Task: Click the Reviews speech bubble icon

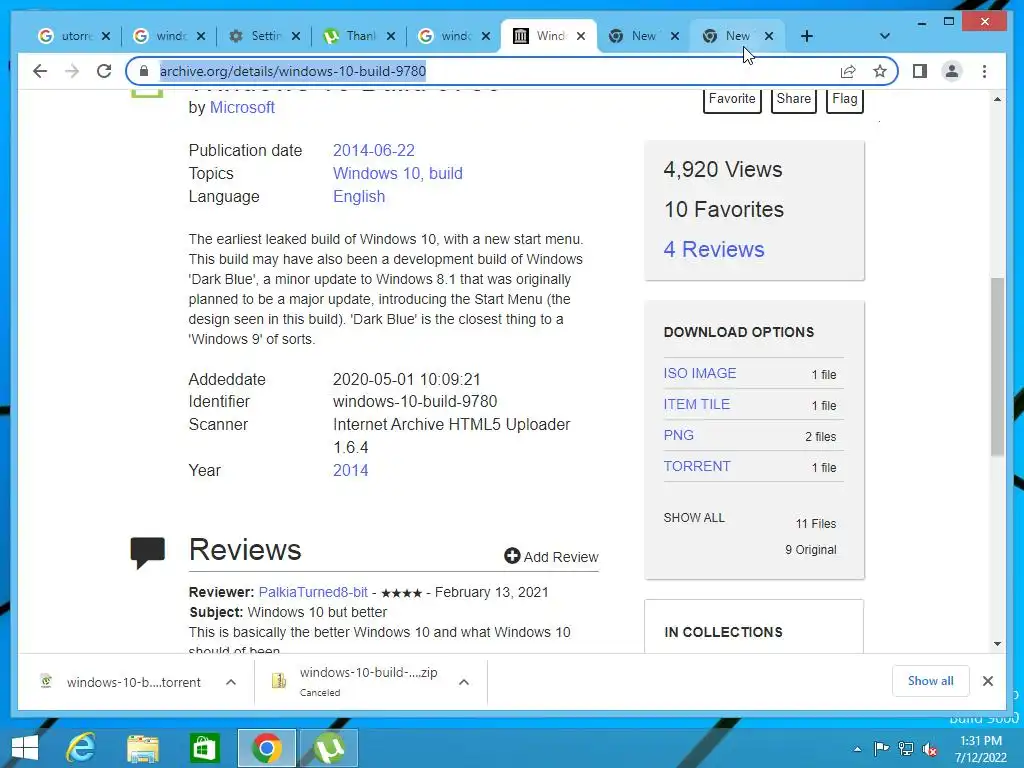Action: click(x=148, y=552)
